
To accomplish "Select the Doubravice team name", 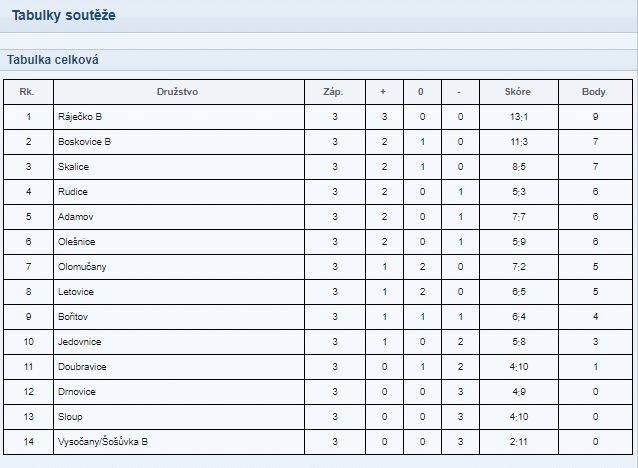I will click(82, 367).
